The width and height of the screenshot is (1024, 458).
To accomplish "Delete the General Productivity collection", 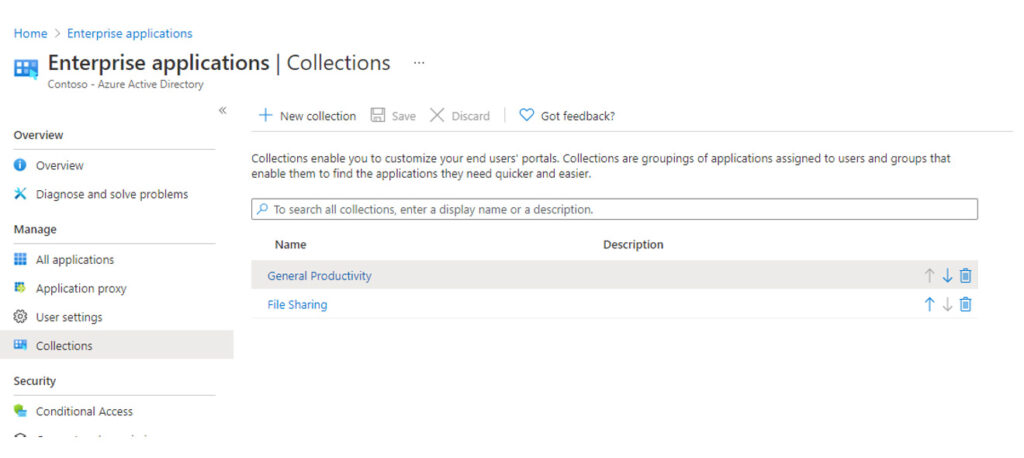I will (x=965, y=276).
